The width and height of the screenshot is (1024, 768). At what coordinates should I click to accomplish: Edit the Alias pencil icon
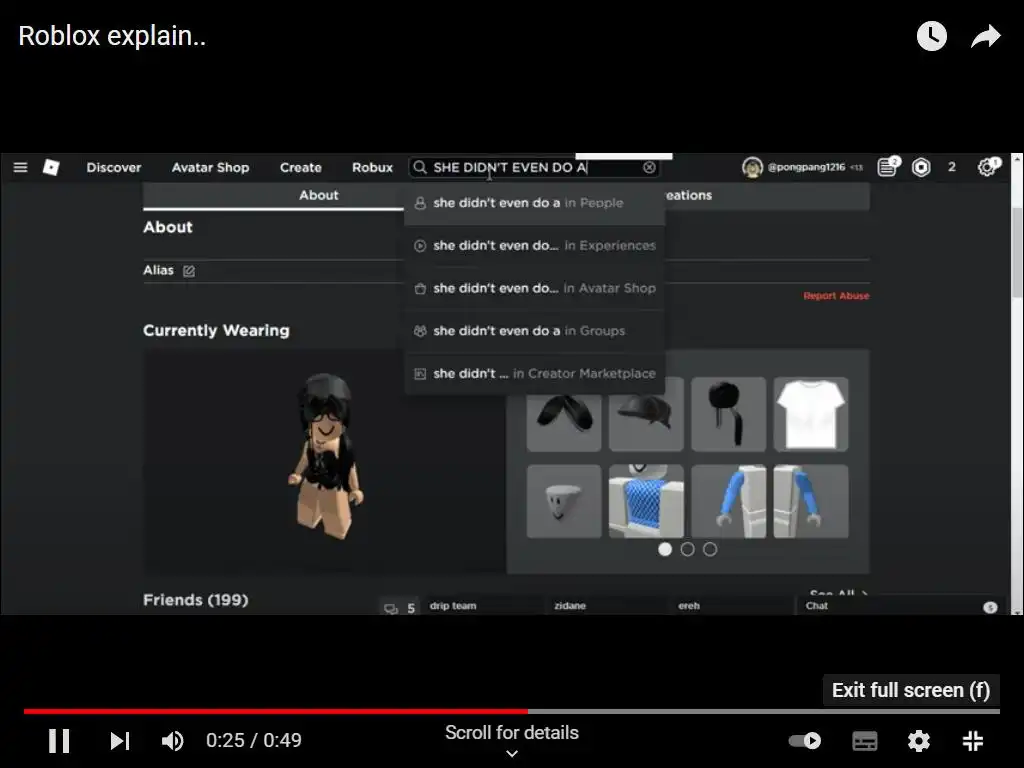point(189,270)
